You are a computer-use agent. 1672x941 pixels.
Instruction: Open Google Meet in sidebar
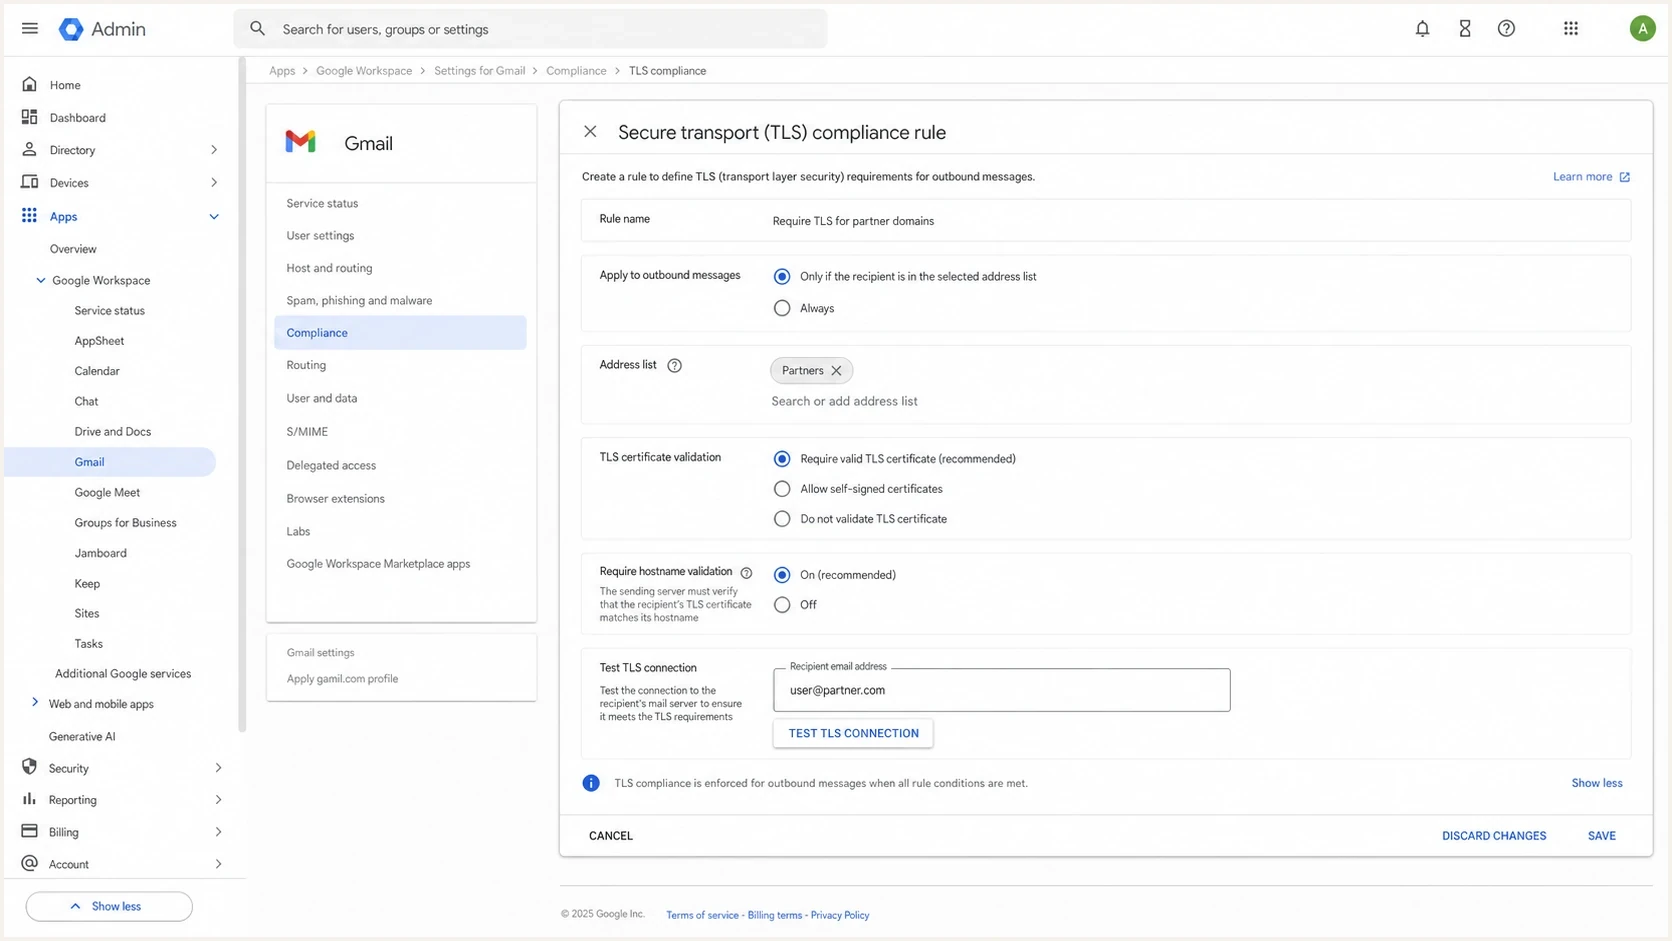(107, 492)
